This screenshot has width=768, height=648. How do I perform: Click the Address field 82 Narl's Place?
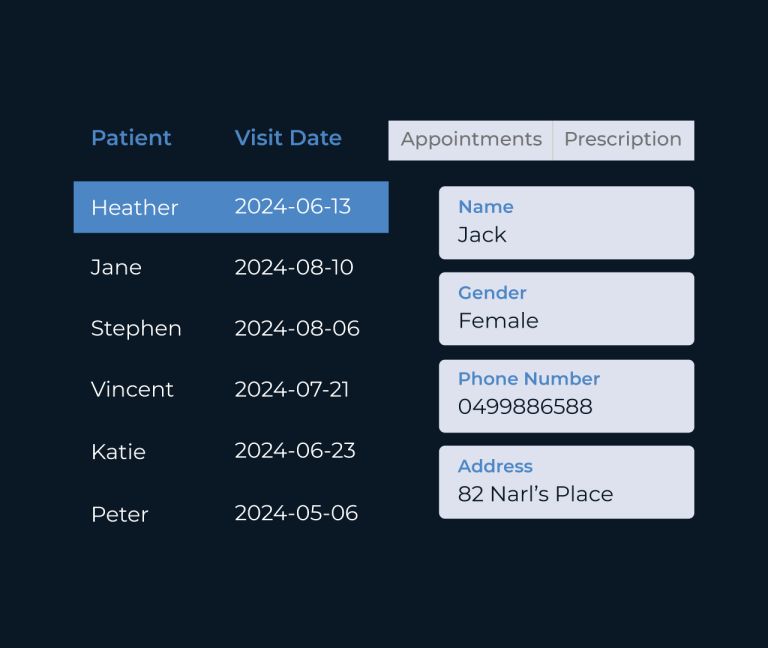[x=566, y=482]
